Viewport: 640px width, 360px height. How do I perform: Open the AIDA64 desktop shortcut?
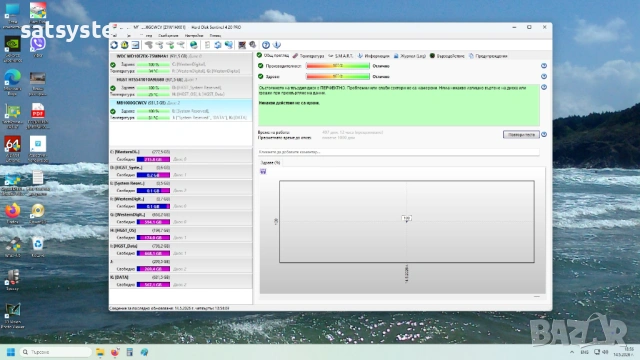pyautogui.click(x=13, y=149)
